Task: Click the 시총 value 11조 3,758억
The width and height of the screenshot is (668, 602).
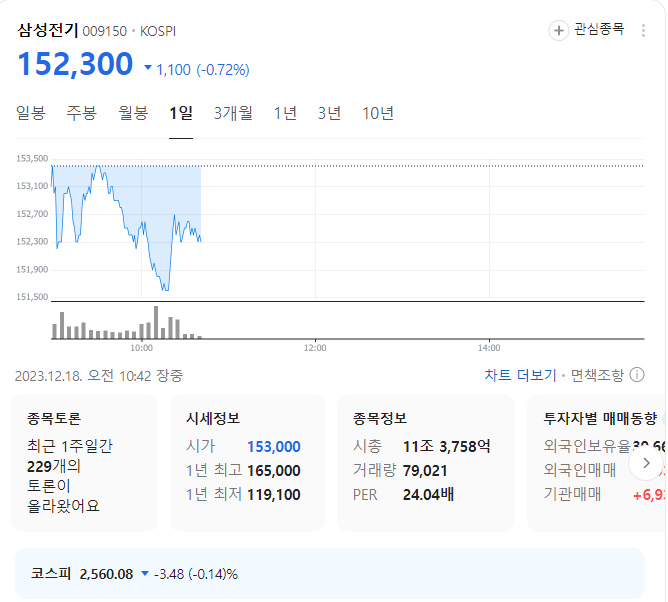Action: click(x=447, y=446)
